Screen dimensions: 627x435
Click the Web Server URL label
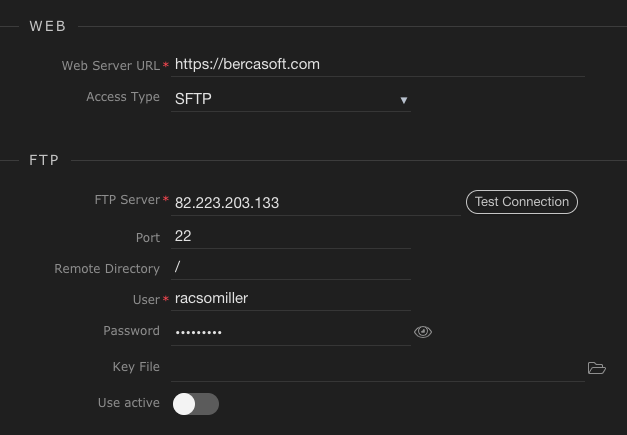click(110, 65)
